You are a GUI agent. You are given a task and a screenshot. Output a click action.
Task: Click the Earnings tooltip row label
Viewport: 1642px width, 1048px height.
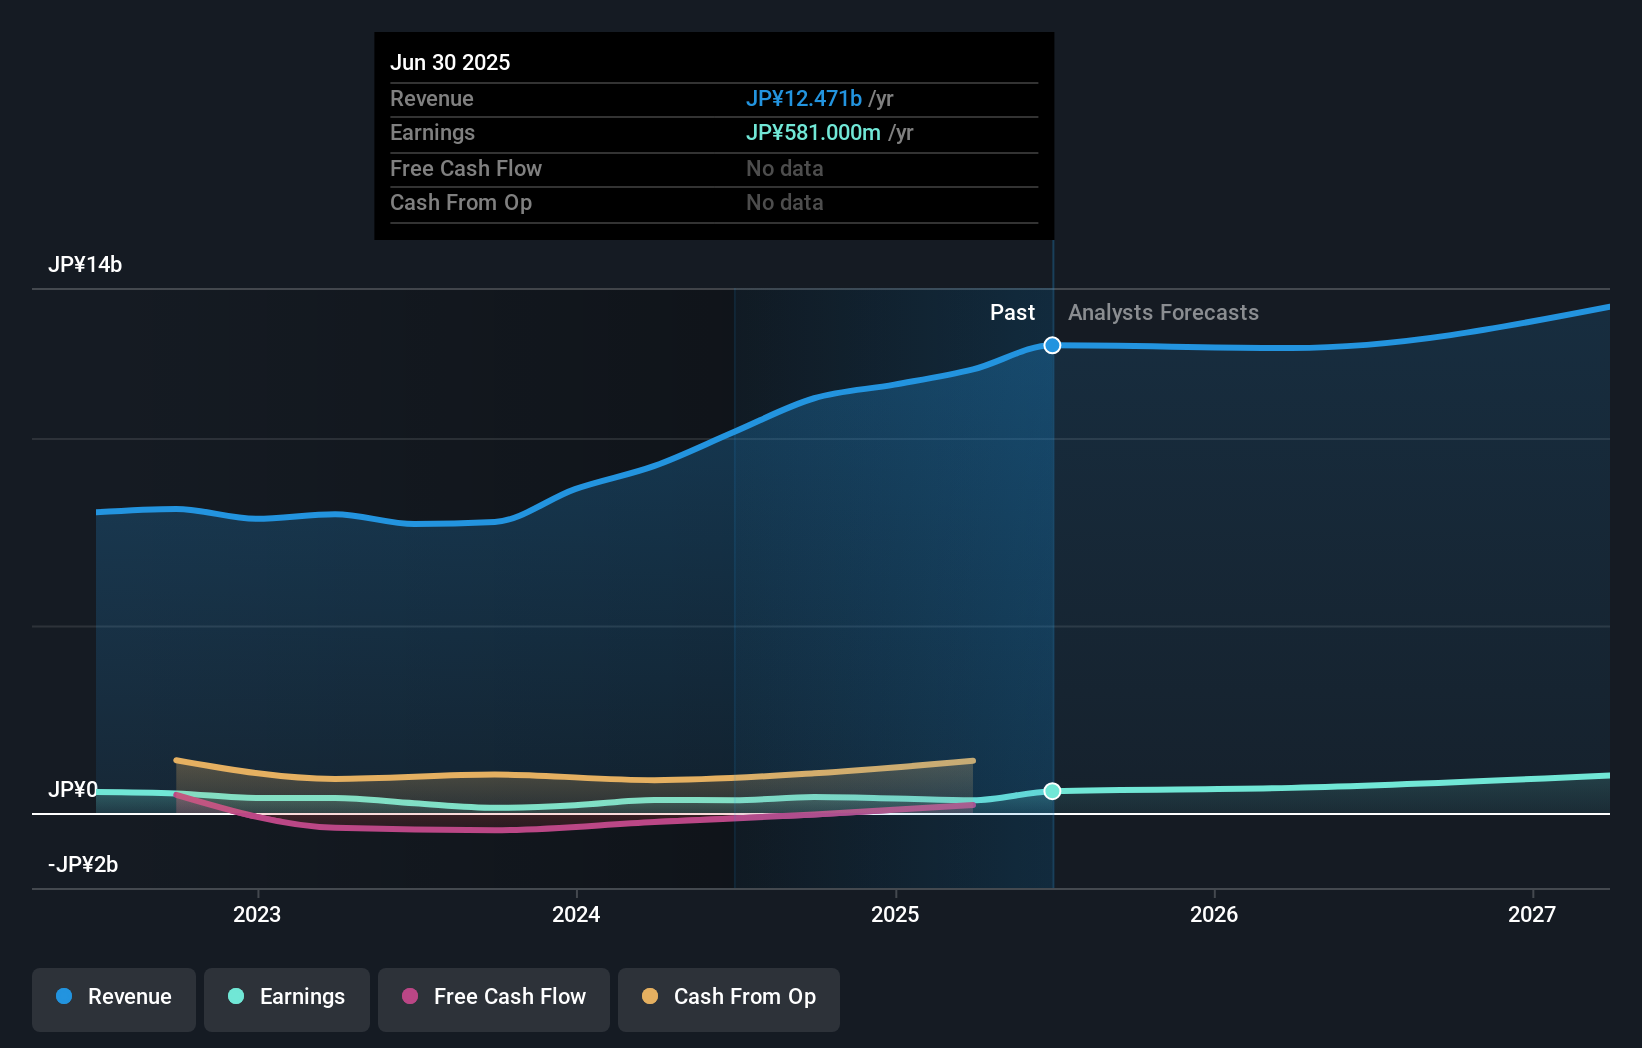point(432,132)
